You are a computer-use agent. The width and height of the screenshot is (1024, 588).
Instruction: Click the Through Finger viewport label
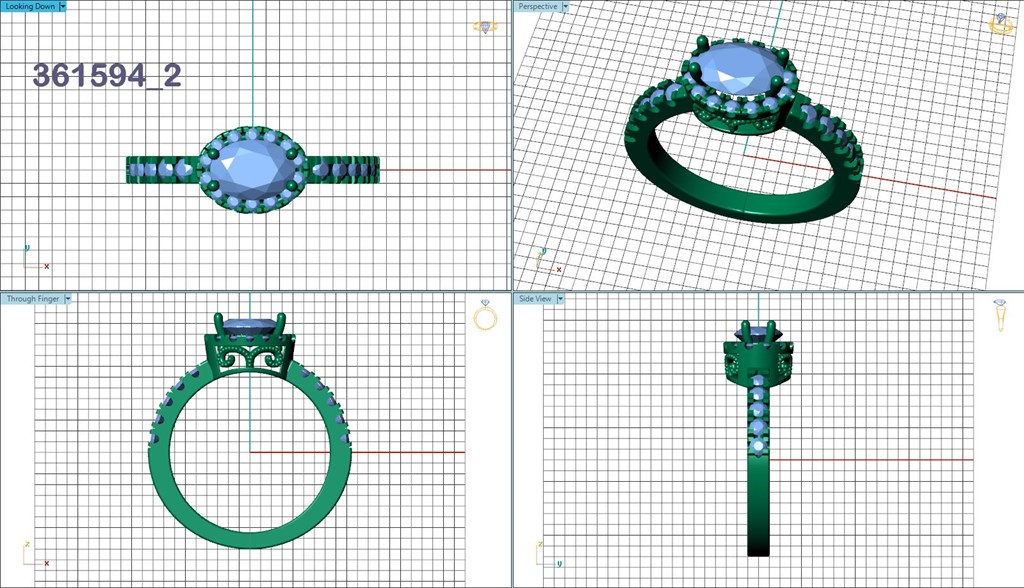33,299
